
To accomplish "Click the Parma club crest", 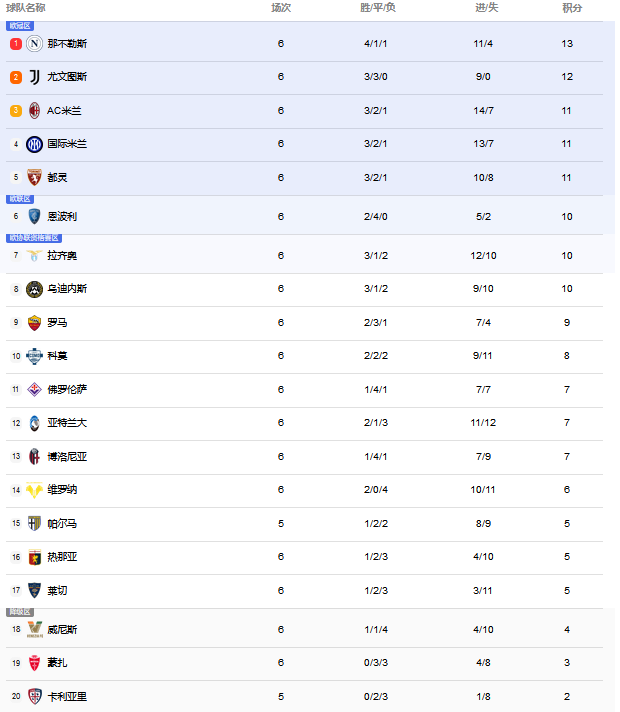I will (35, 523).
